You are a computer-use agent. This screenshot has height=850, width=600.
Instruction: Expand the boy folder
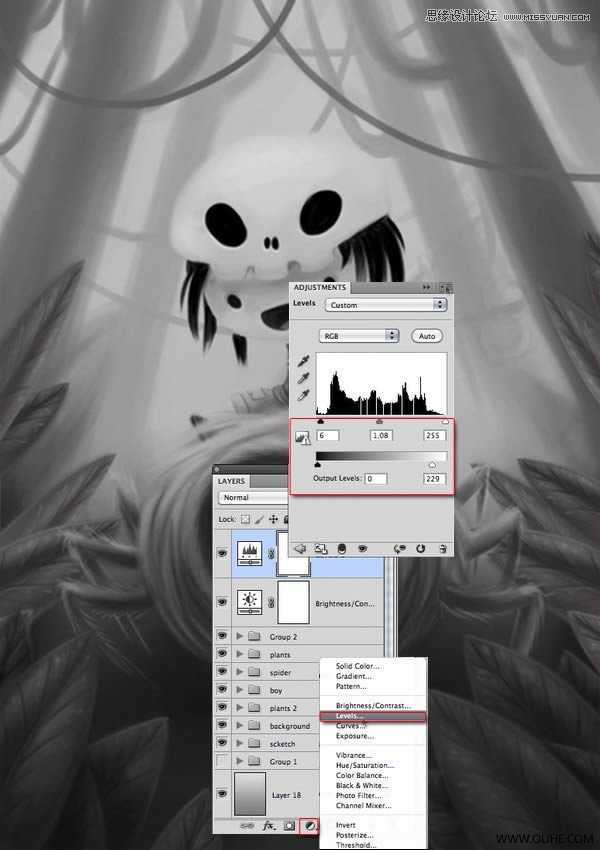pos(240,690)
